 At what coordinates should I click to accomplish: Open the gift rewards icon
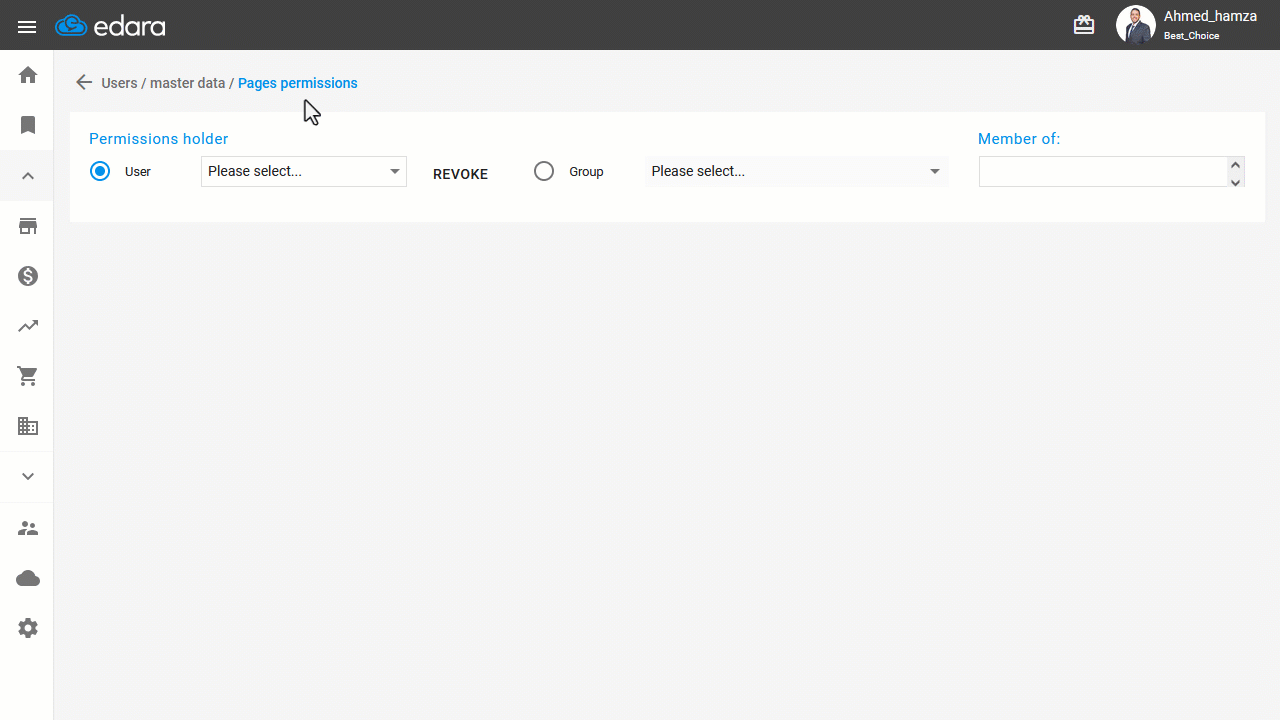[1084, 25]
